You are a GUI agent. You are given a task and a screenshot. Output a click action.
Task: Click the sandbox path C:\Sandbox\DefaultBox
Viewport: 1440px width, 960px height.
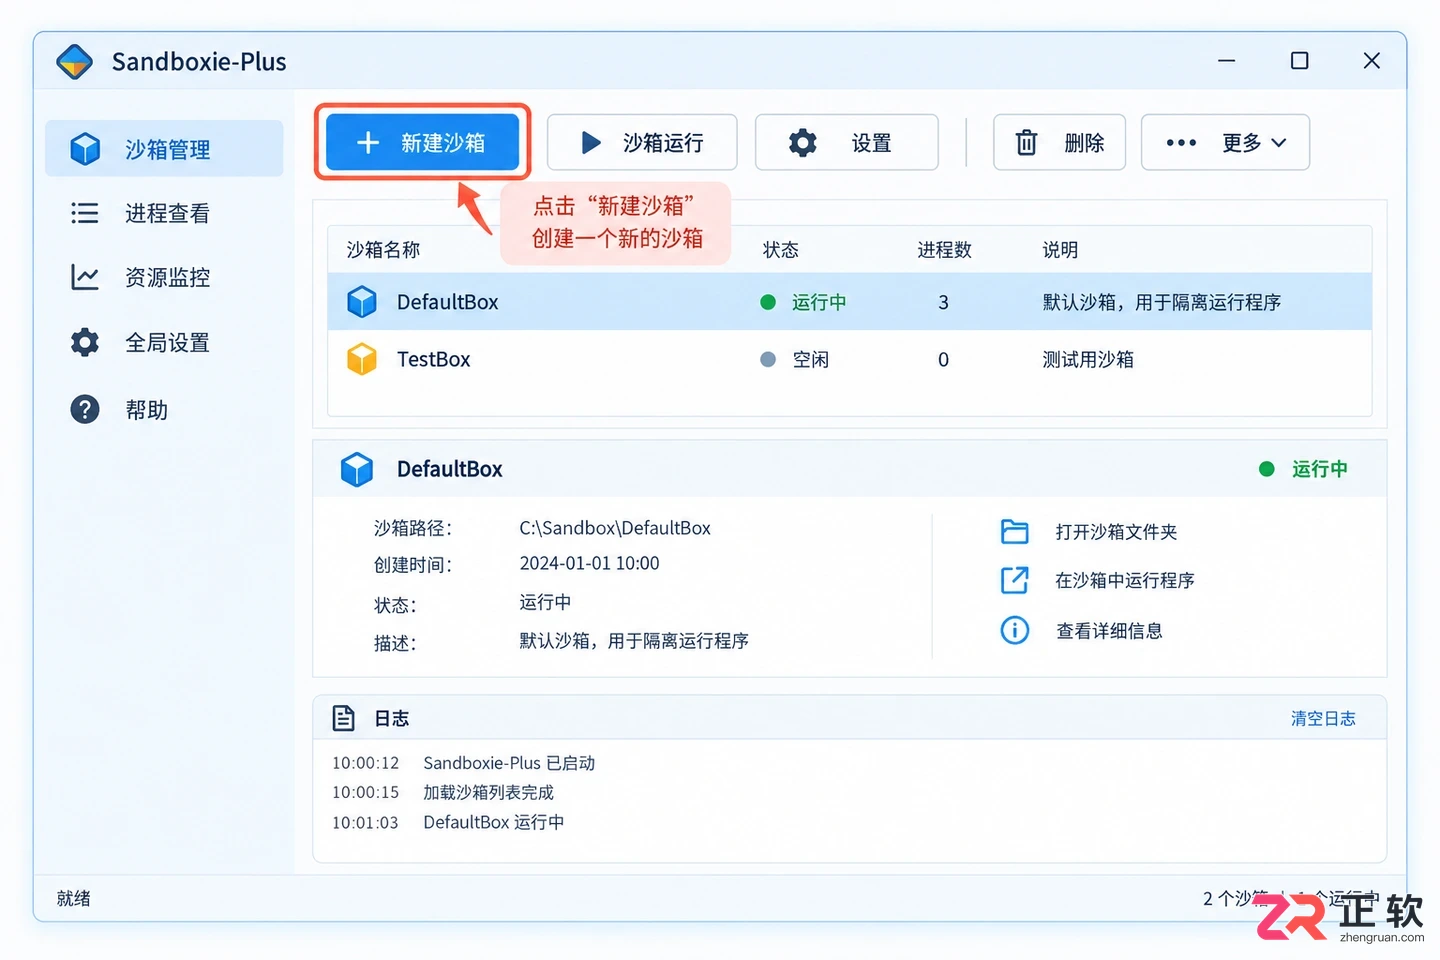coord(615,528)
